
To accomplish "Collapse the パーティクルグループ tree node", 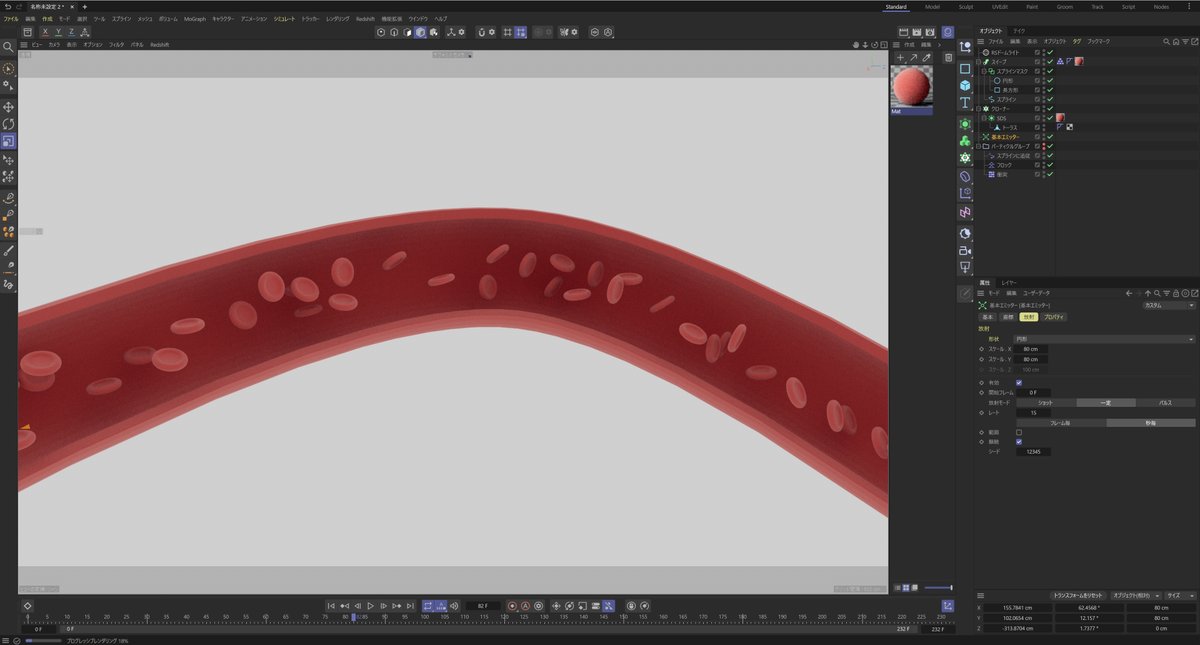I will pyautogui.click(x=980, y=146).
